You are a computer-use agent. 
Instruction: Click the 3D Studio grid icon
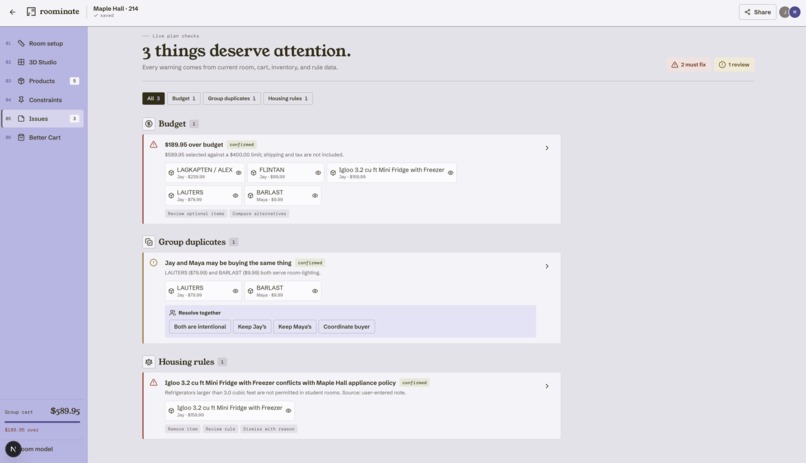click(x=21, y=62)
